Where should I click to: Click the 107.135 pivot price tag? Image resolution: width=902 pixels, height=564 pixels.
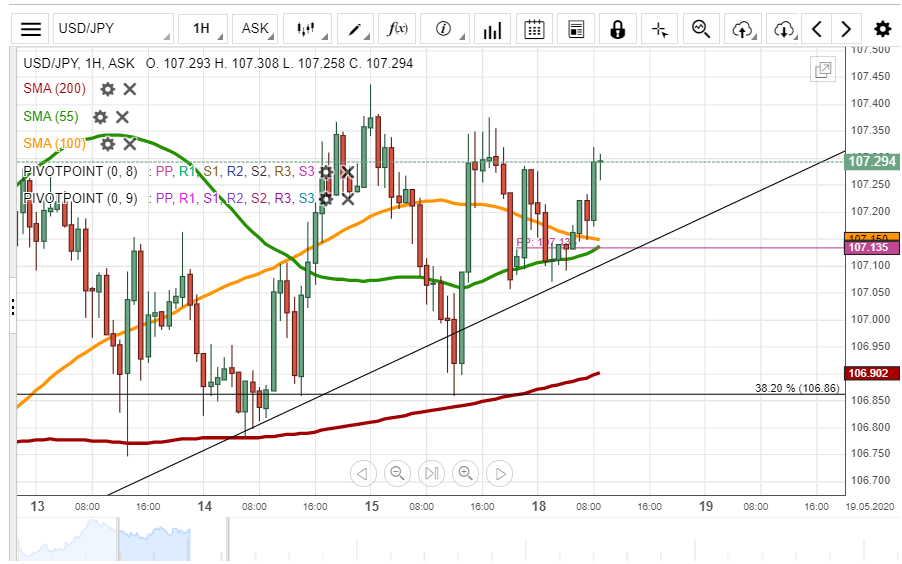(872, 248)
